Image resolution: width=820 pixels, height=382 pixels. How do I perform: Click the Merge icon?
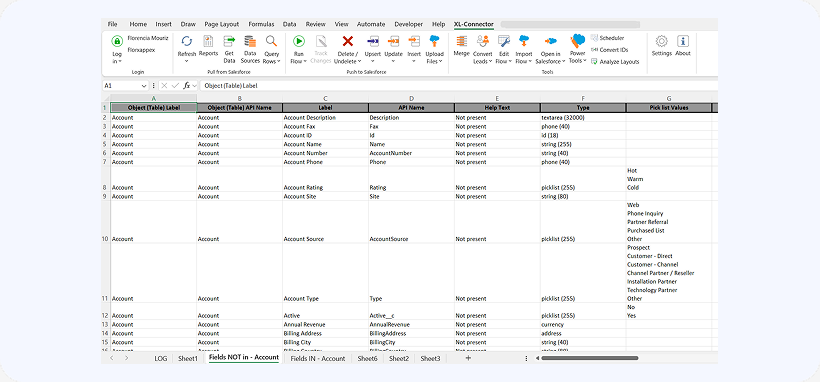tap(461, 41)
